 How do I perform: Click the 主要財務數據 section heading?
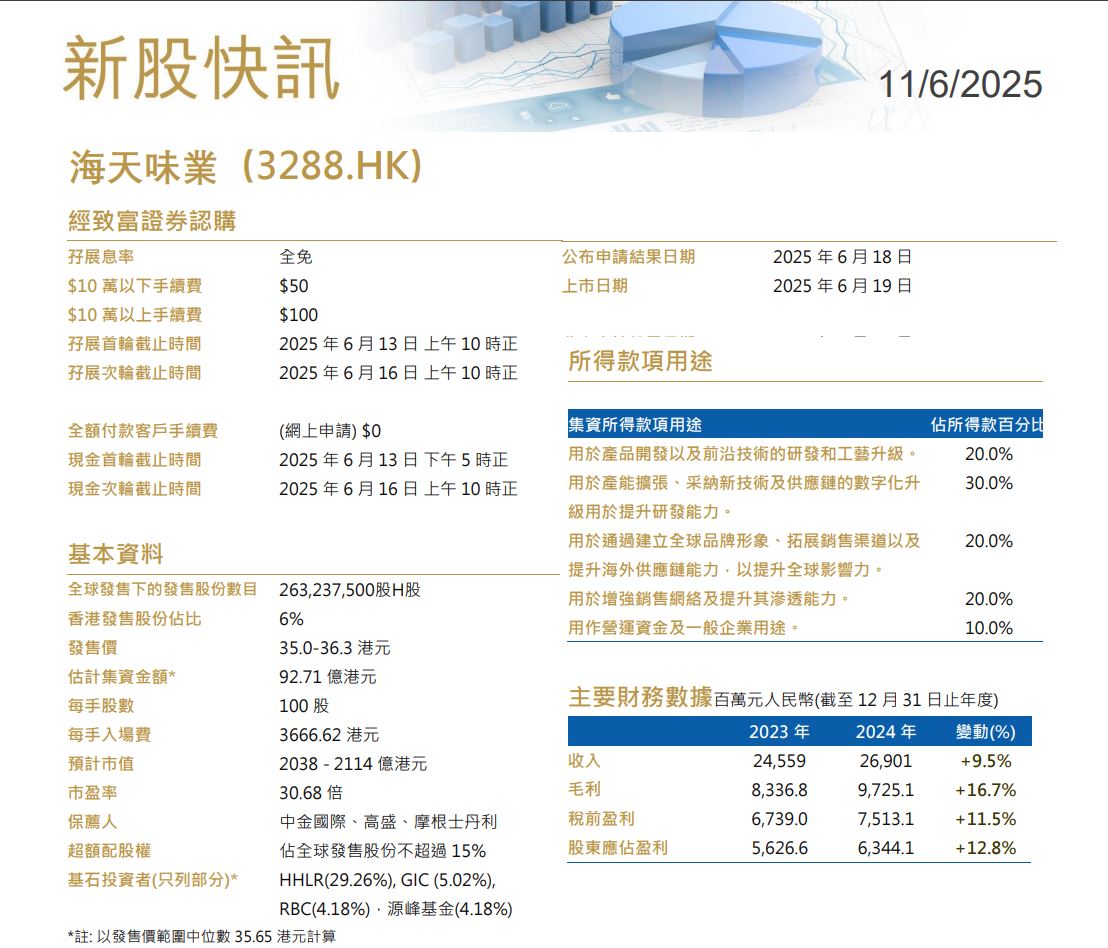tap(640, 697)
